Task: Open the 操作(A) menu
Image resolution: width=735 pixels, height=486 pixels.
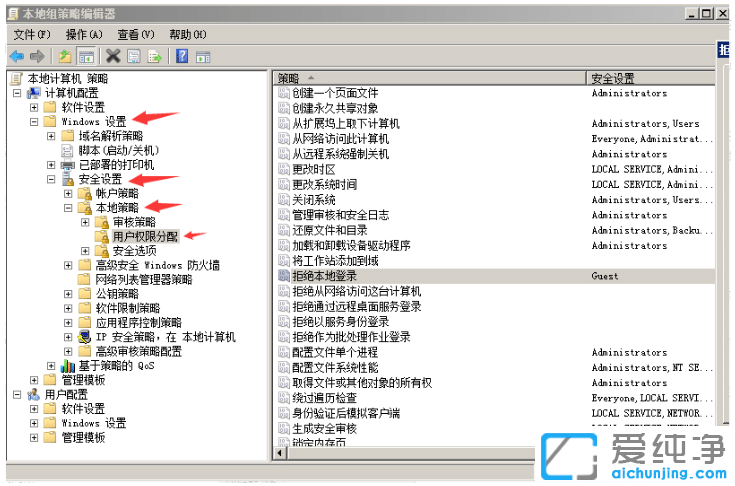Action: (x=83, y=34)
